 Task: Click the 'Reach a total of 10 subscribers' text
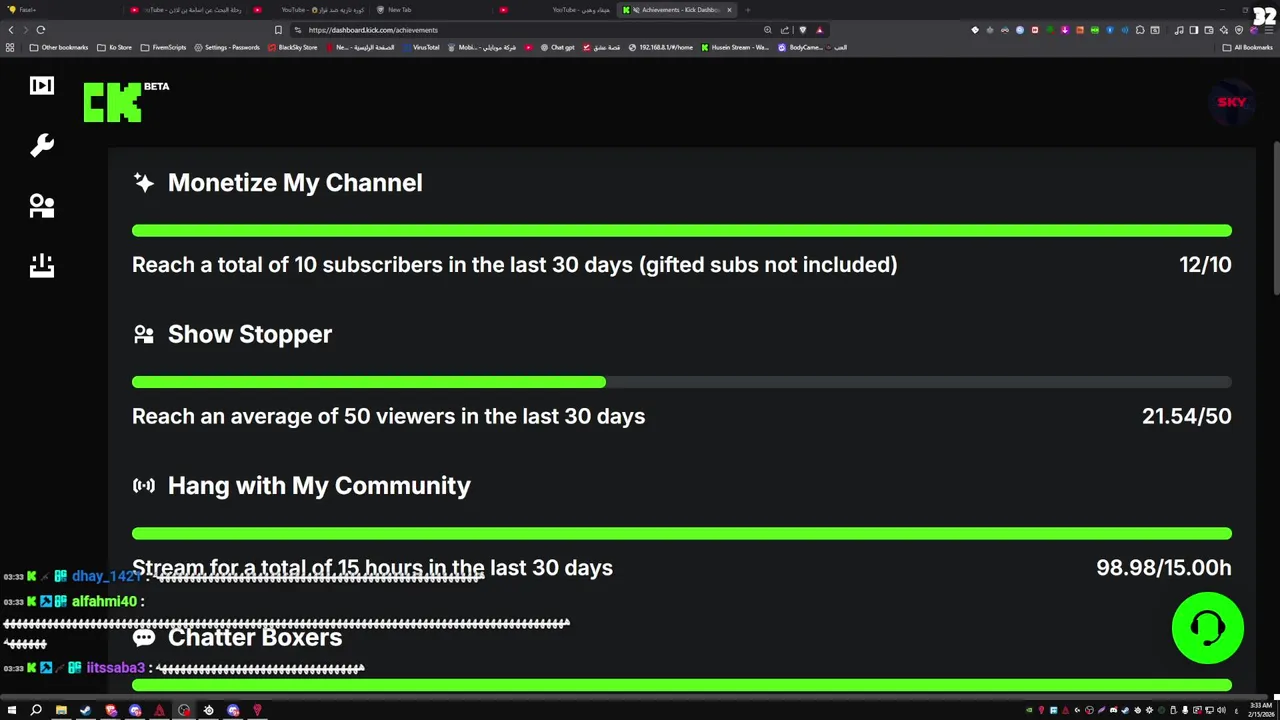[514, 265]
